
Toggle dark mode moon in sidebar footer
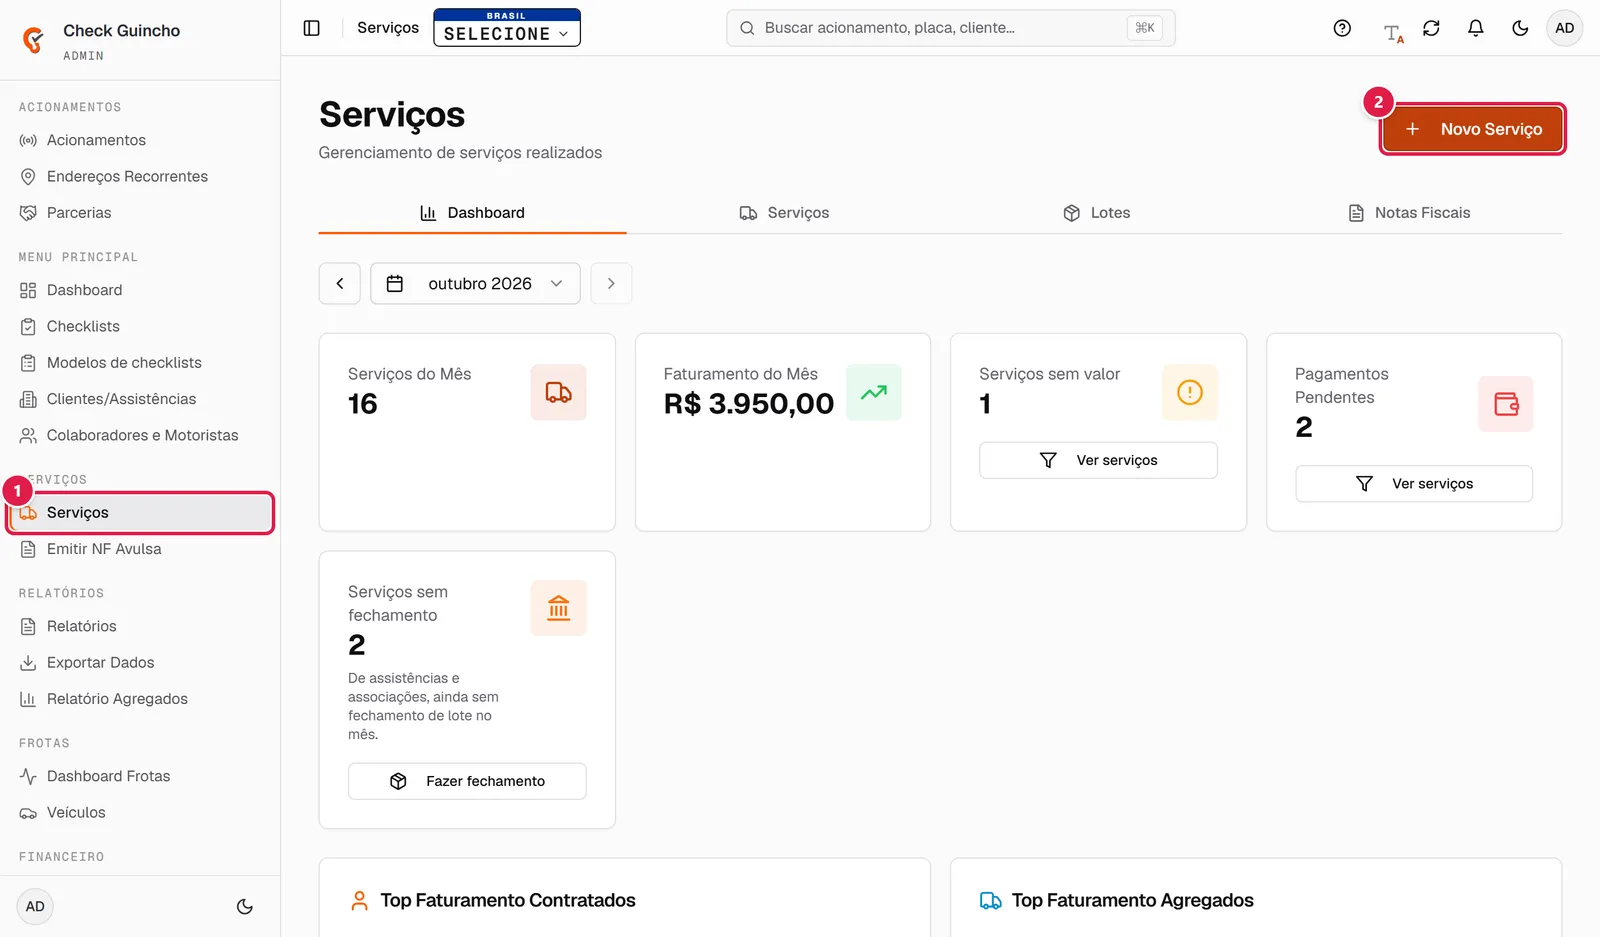pyautogui.click(x=245, y=907)
